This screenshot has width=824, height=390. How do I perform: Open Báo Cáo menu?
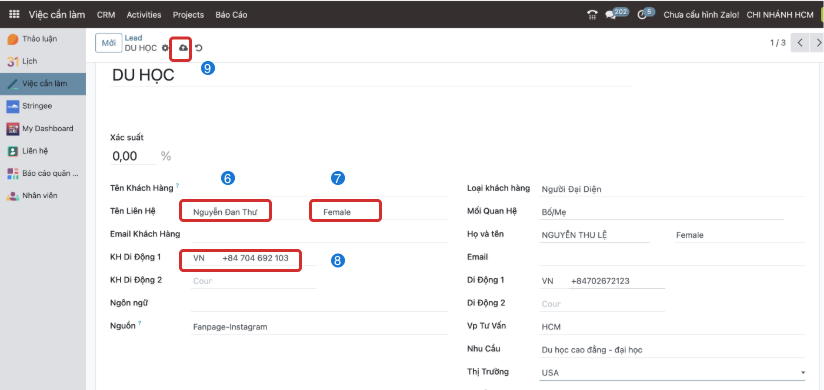231,15
